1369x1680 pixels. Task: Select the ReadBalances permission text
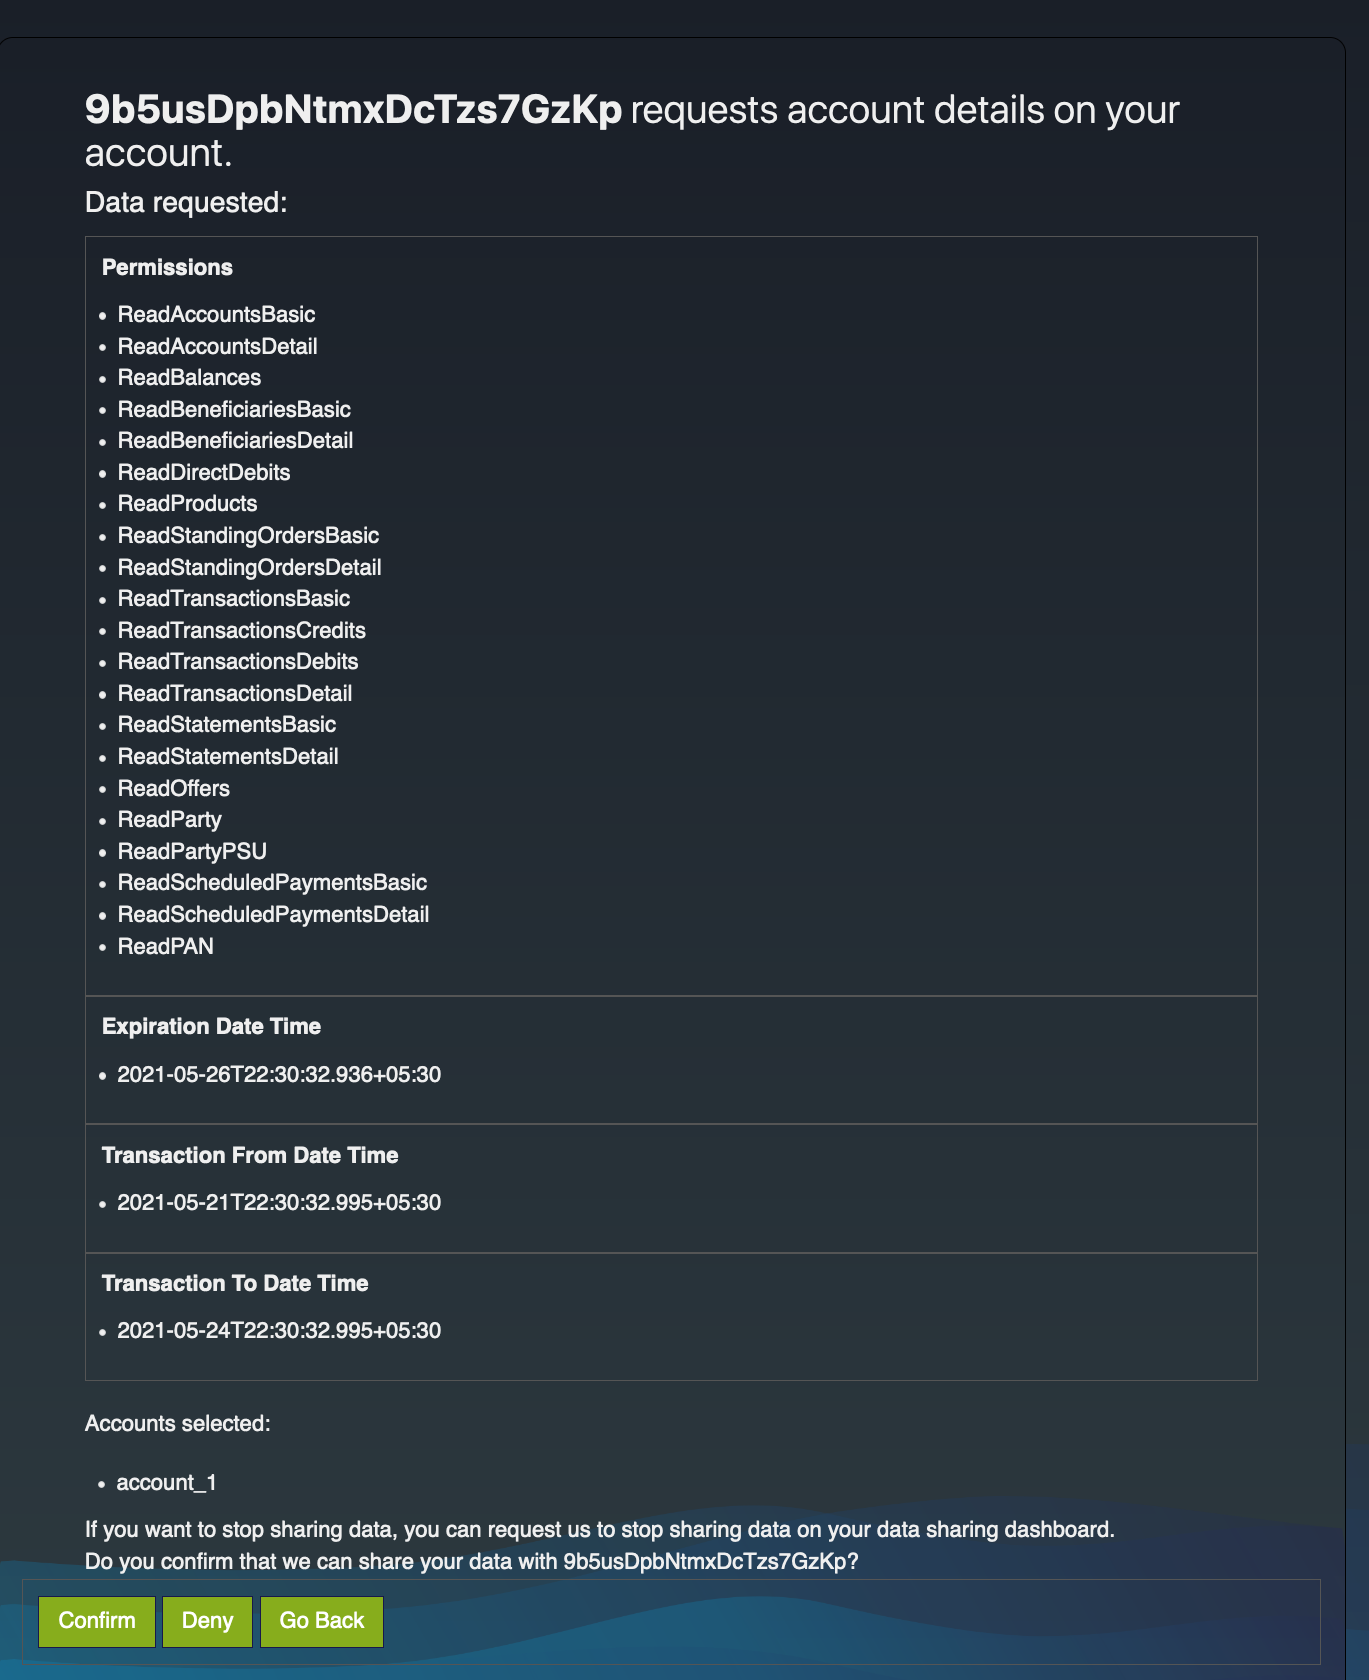(189, 378)
